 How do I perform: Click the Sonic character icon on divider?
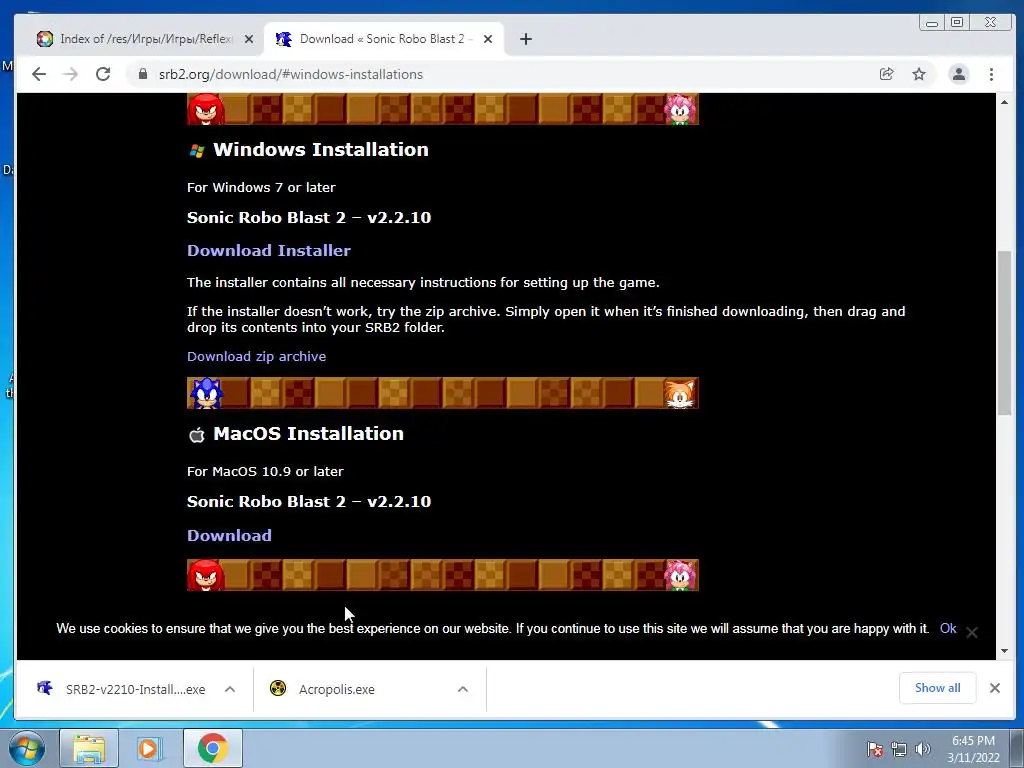coord(206,393)
